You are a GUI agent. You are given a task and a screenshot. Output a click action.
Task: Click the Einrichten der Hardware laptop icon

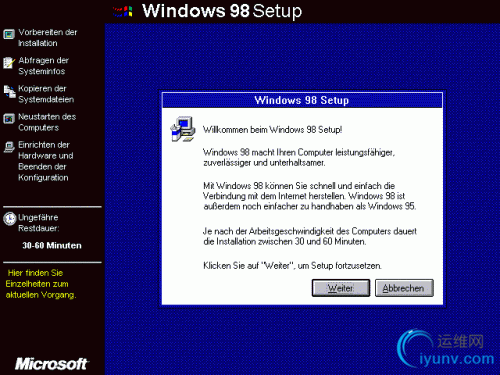pos(9,147)
